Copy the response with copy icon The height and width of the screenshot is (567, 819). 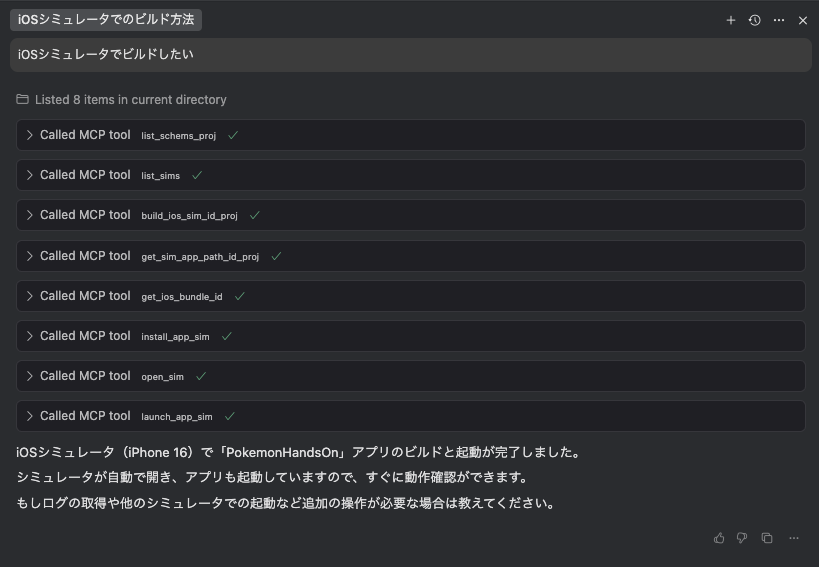click(x=767, y=538)
